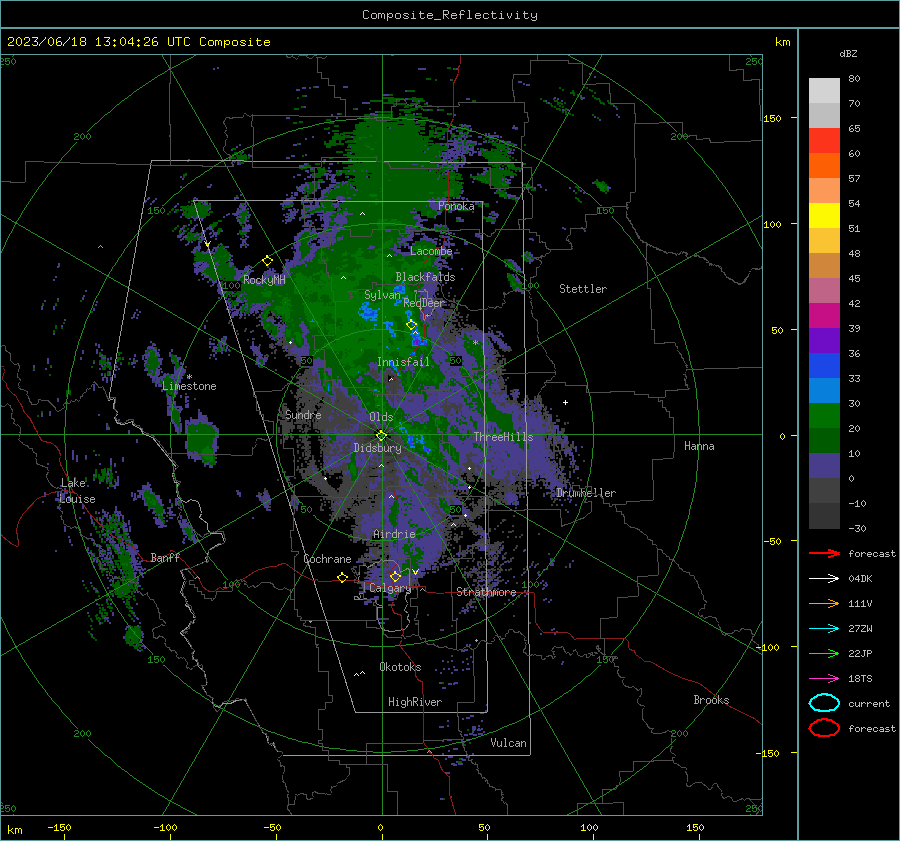Viewport: 900px width, 841px height.
Task: Click the Ponoka city label
Action: click(456, 206)
